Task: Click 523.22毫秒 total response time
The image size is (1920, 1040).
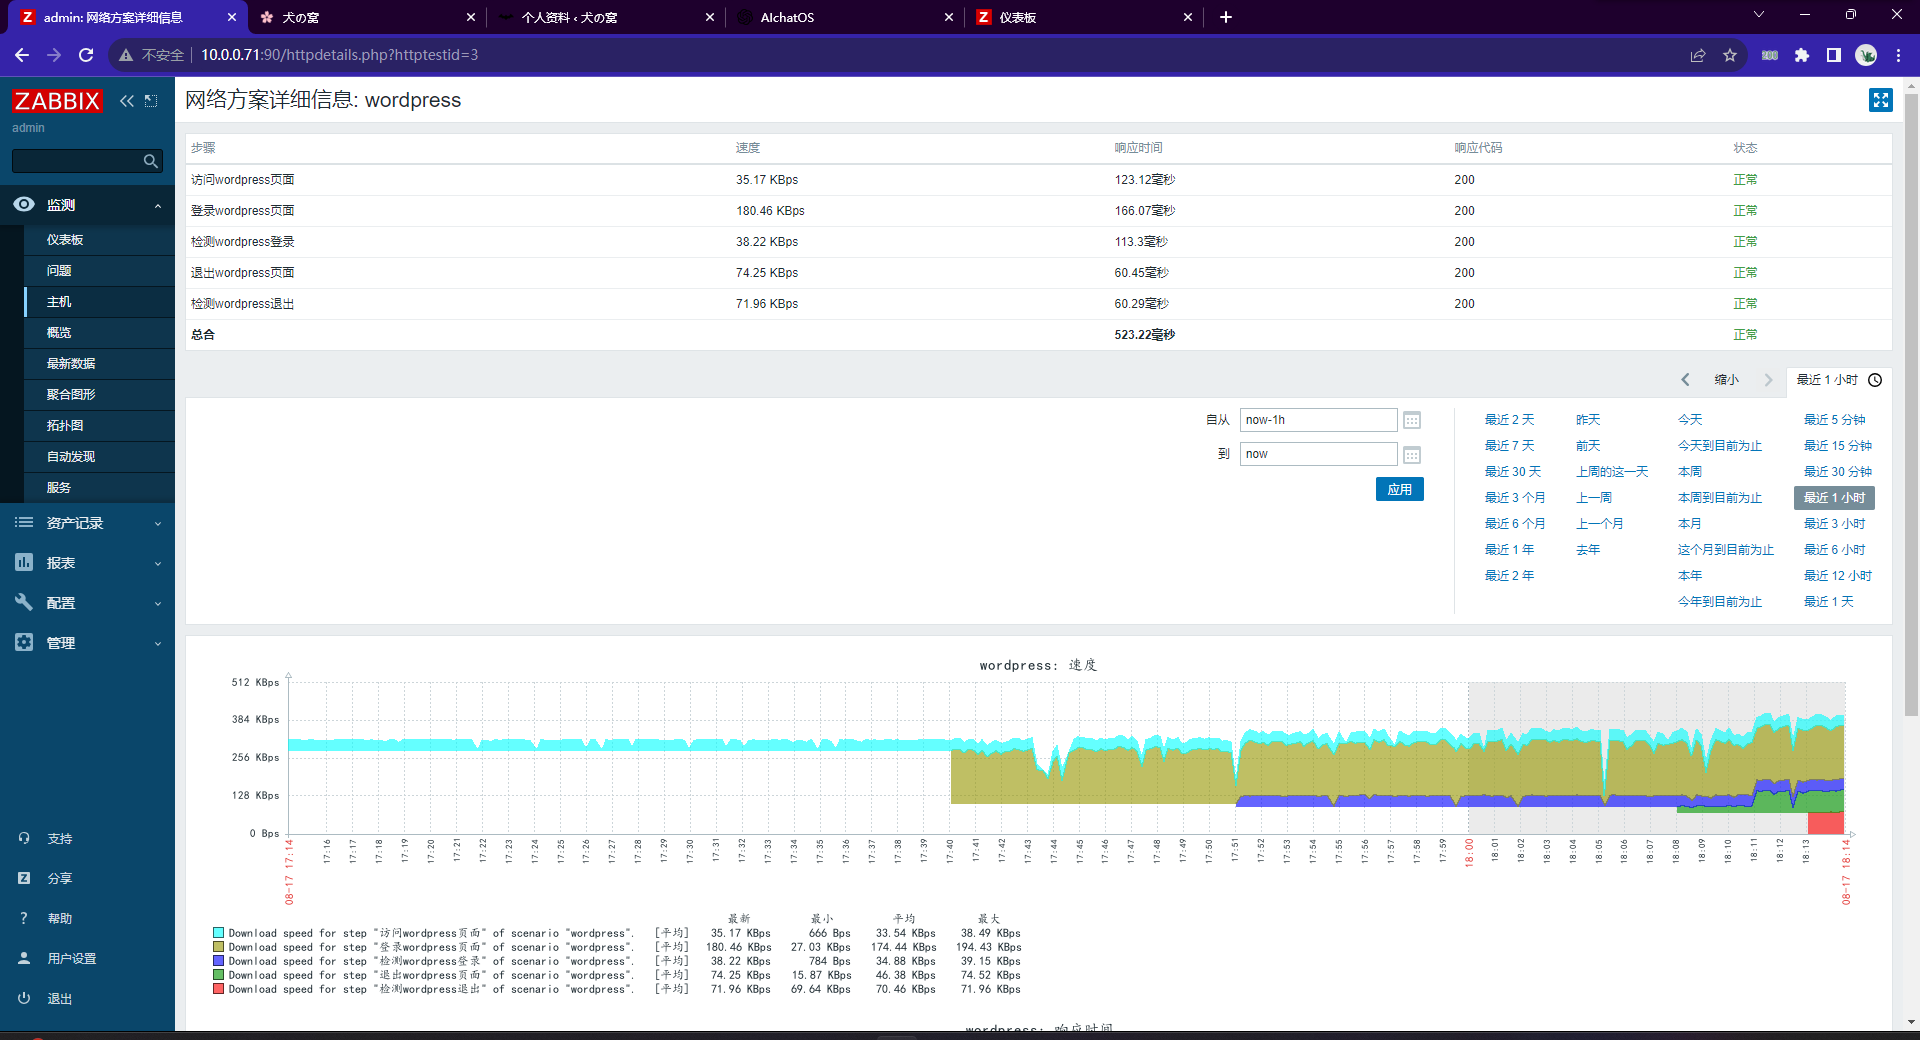Action: pyautogui.click(x=1145, y=335)
